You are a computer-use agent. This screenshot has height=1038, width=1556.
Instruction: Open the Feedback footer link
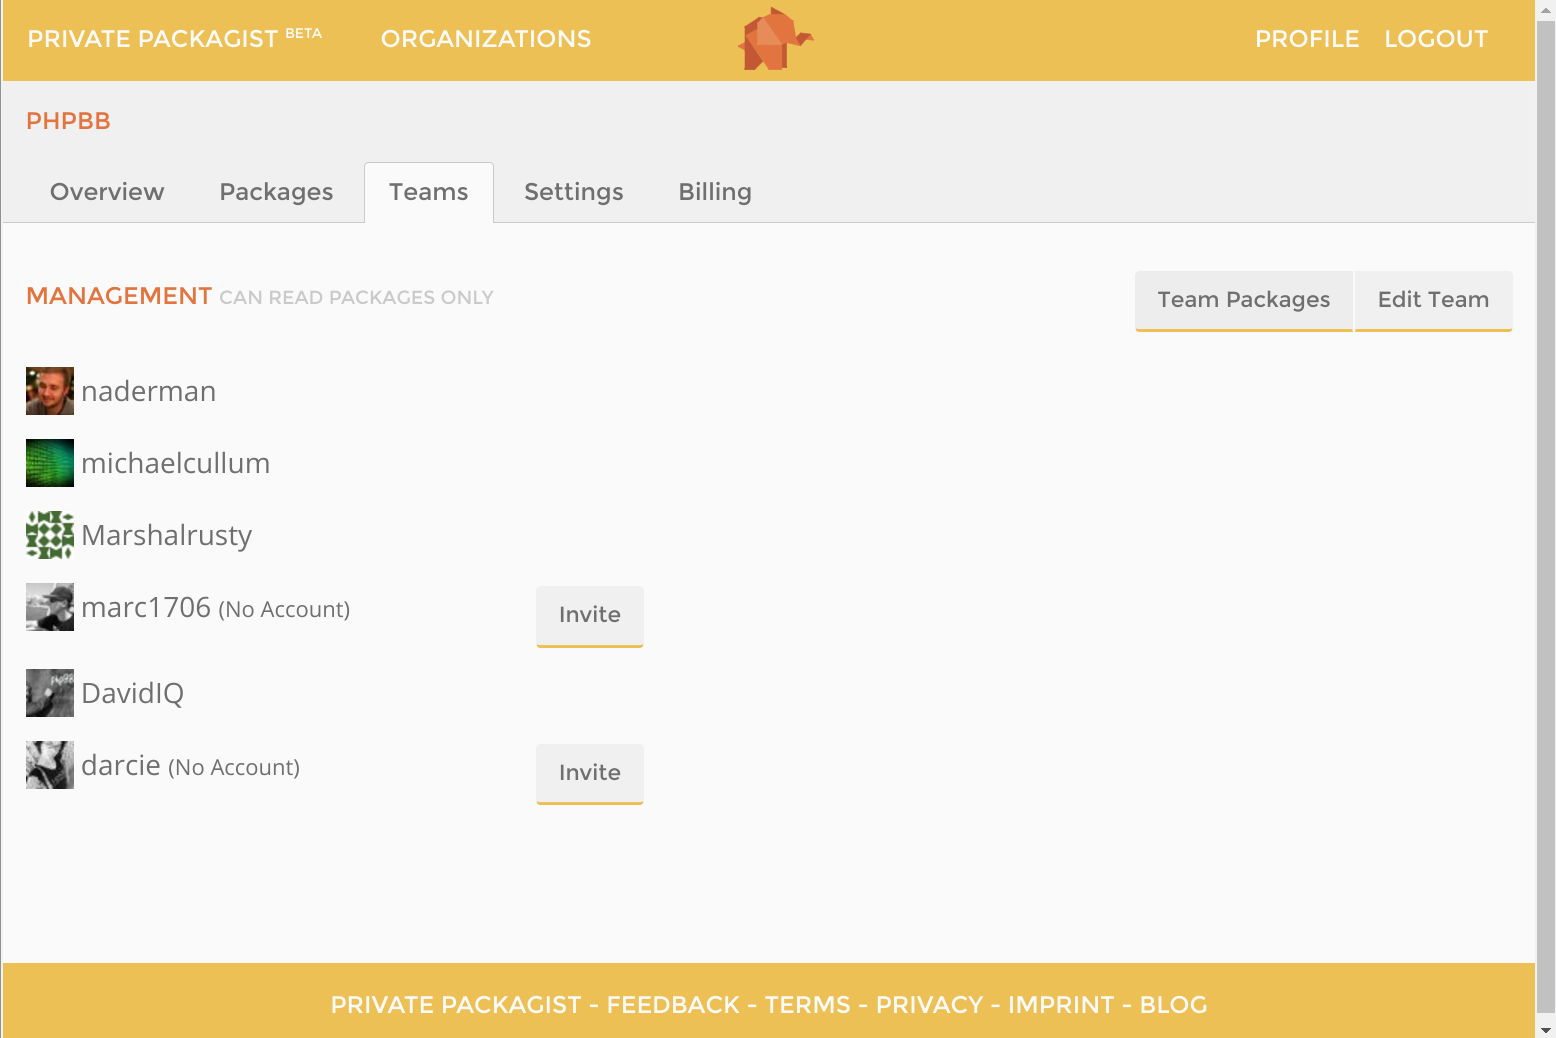(673, 1005)
